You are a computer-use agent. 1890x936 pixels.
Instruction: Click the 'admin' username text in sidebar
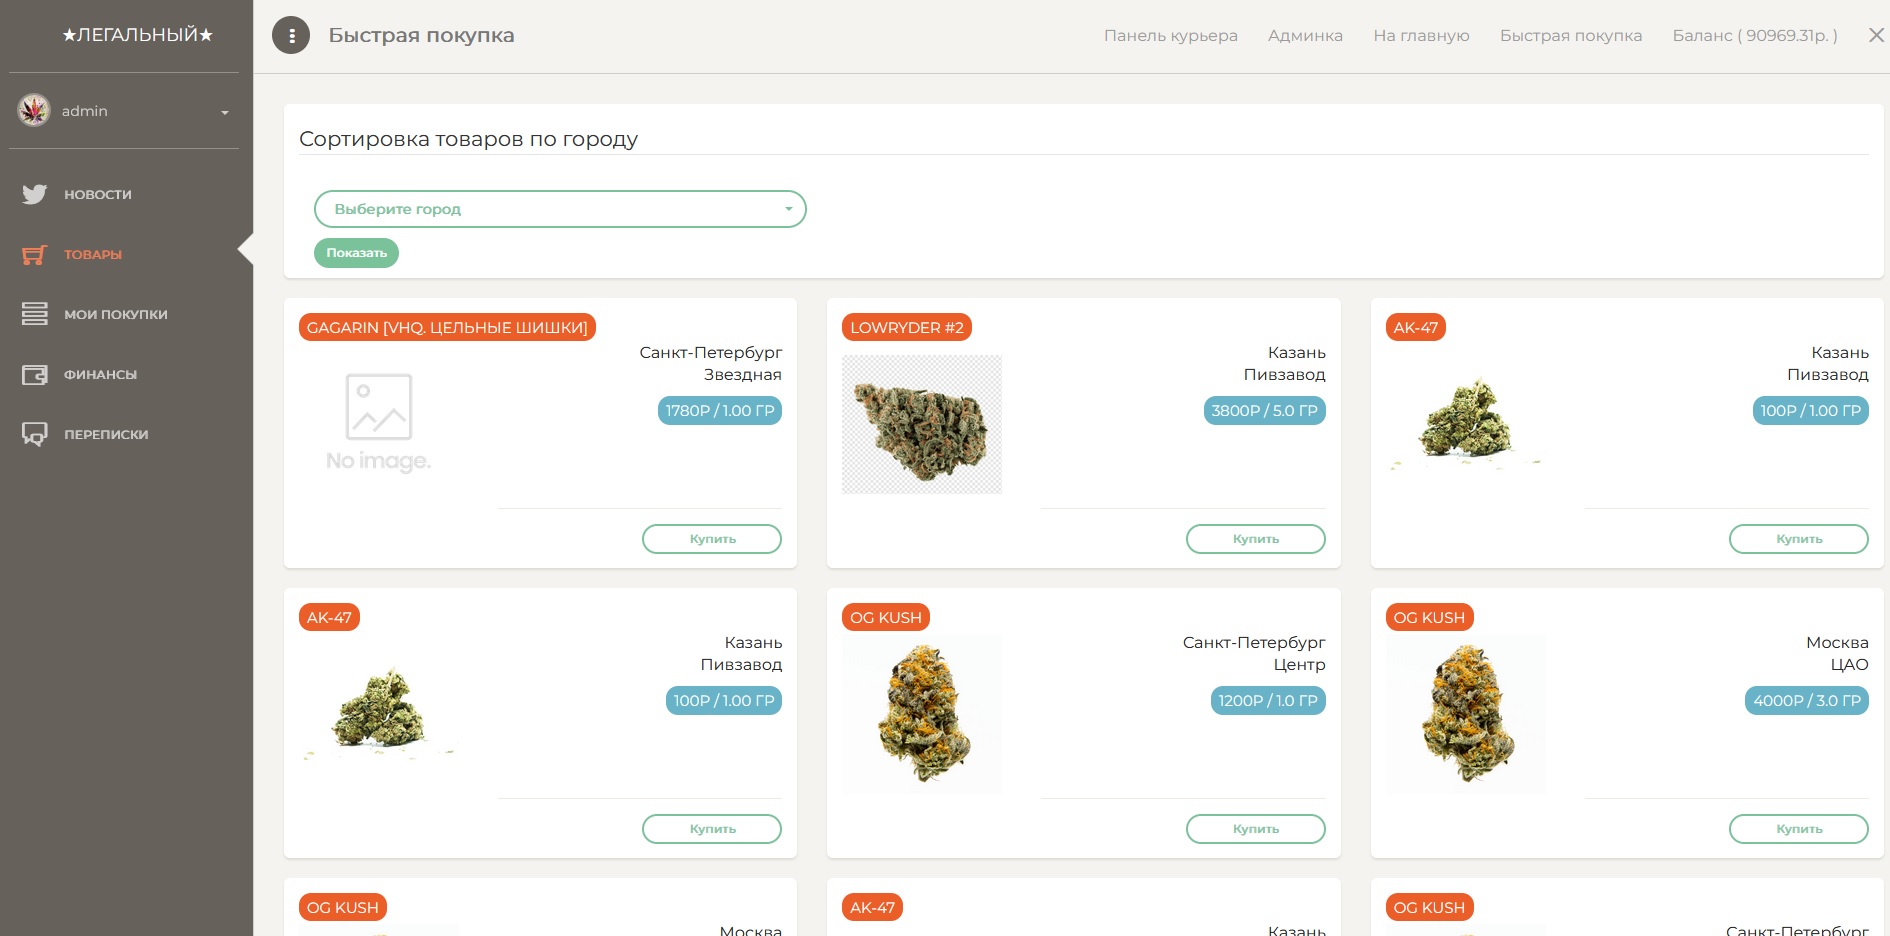85,111
